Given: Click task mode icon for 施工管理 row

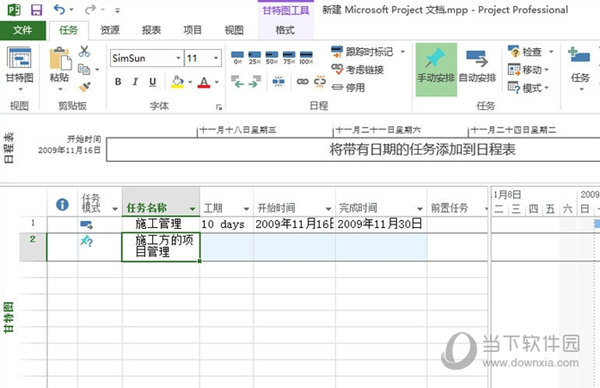Looking at the screenshot, I should [x=86, y=225].
